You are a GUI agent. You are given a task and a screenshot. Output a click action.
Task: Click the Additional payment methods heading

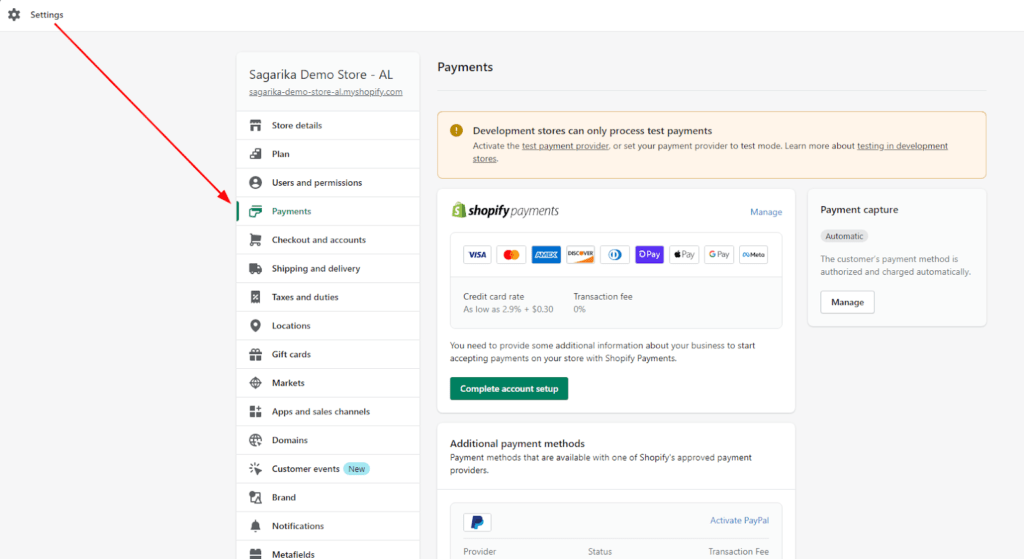[x=517, y=443]
